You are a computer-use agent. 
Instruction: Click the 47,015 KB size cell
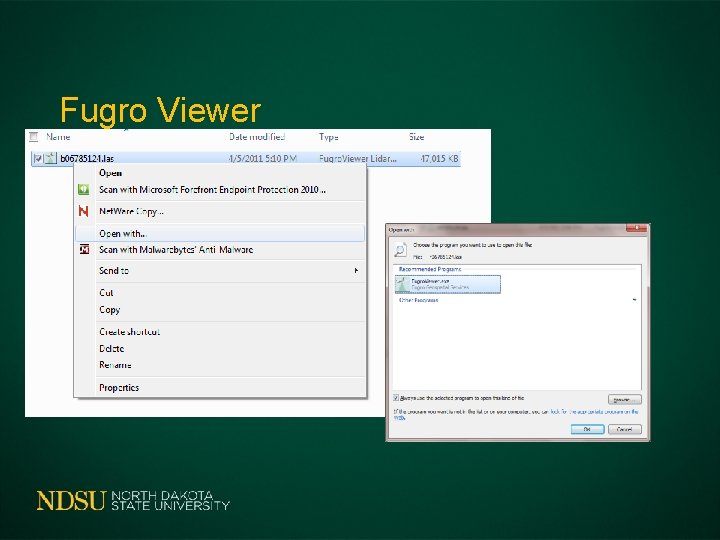click(x=439, y=158)
